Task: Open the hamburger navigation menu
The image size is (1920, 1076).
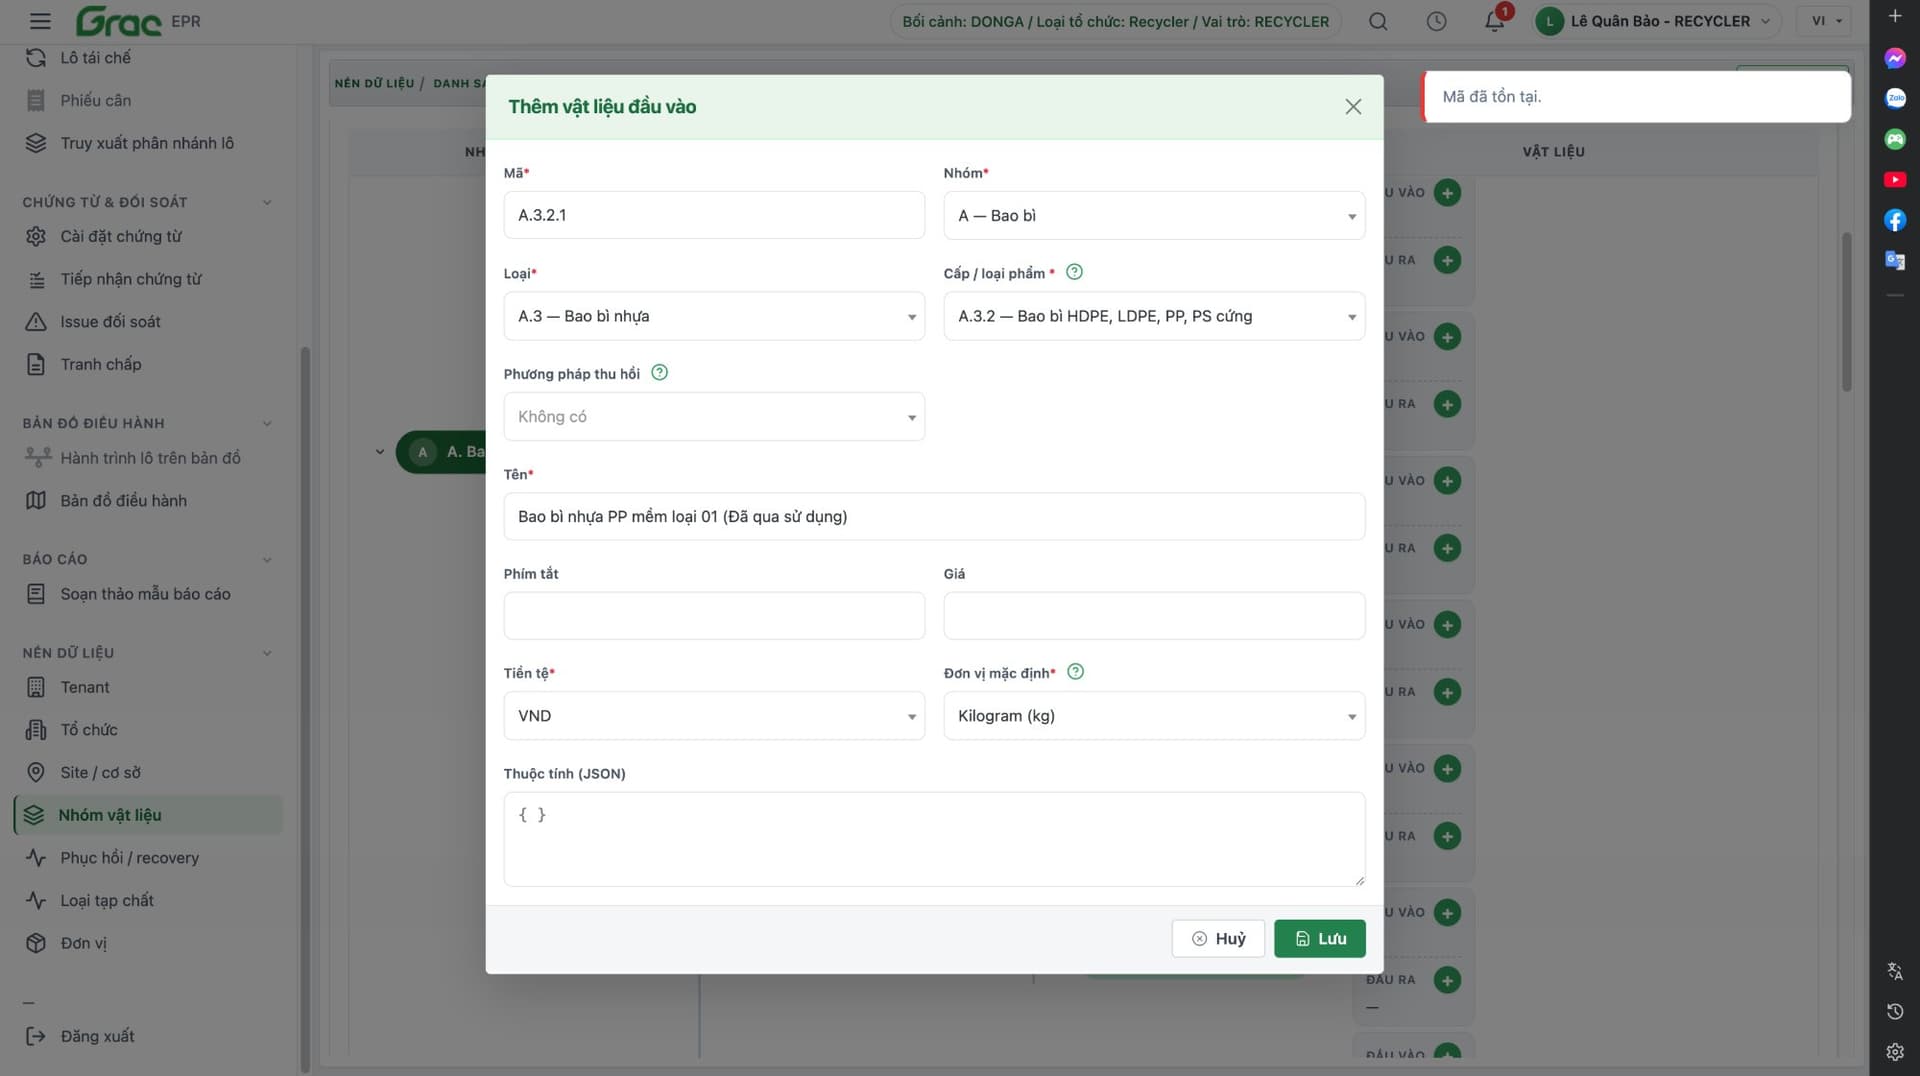Action: [x=40, y=21]
